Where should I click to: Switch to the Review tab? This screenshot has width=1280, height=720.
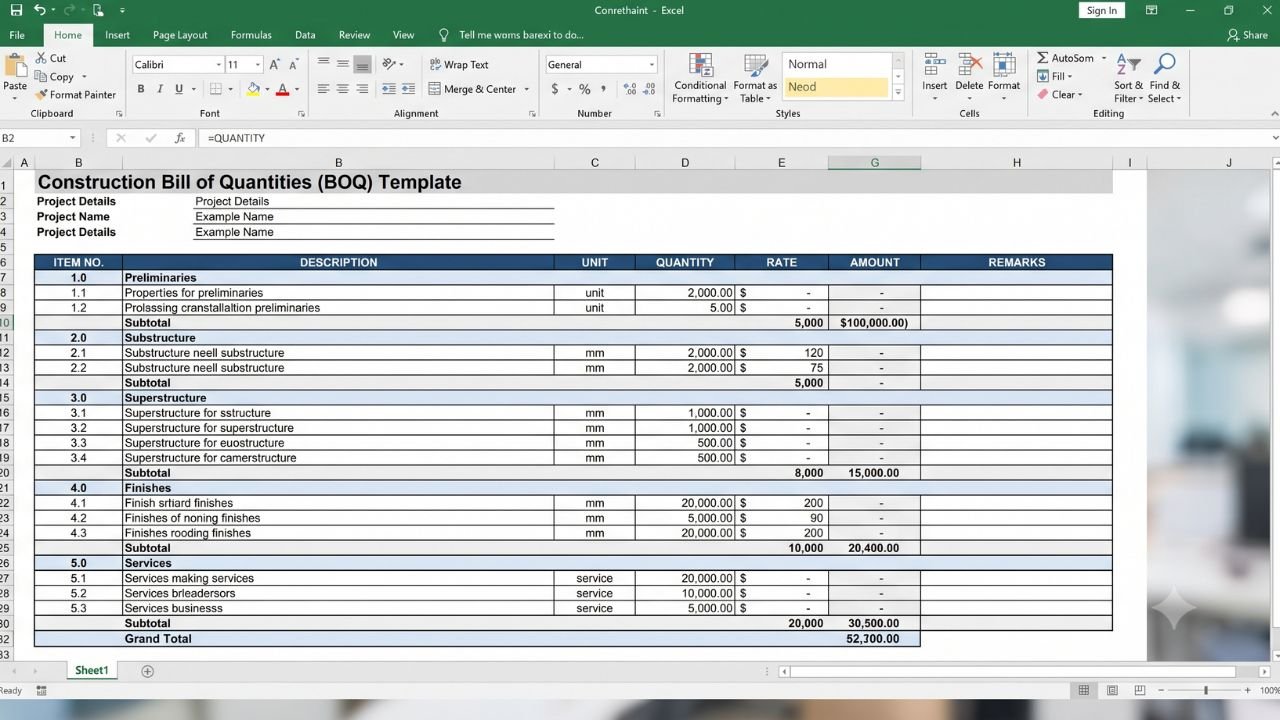point(354,35)
